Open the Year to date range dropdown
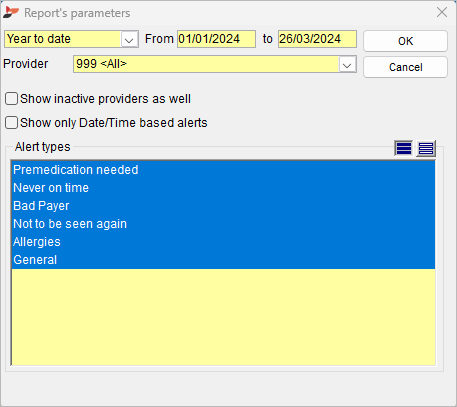 point(129,39)
